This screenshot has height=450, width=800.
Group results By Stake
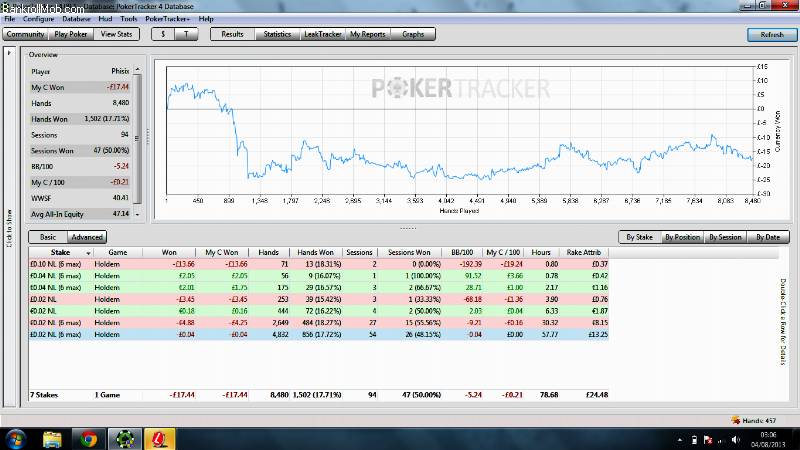[639, 237]
